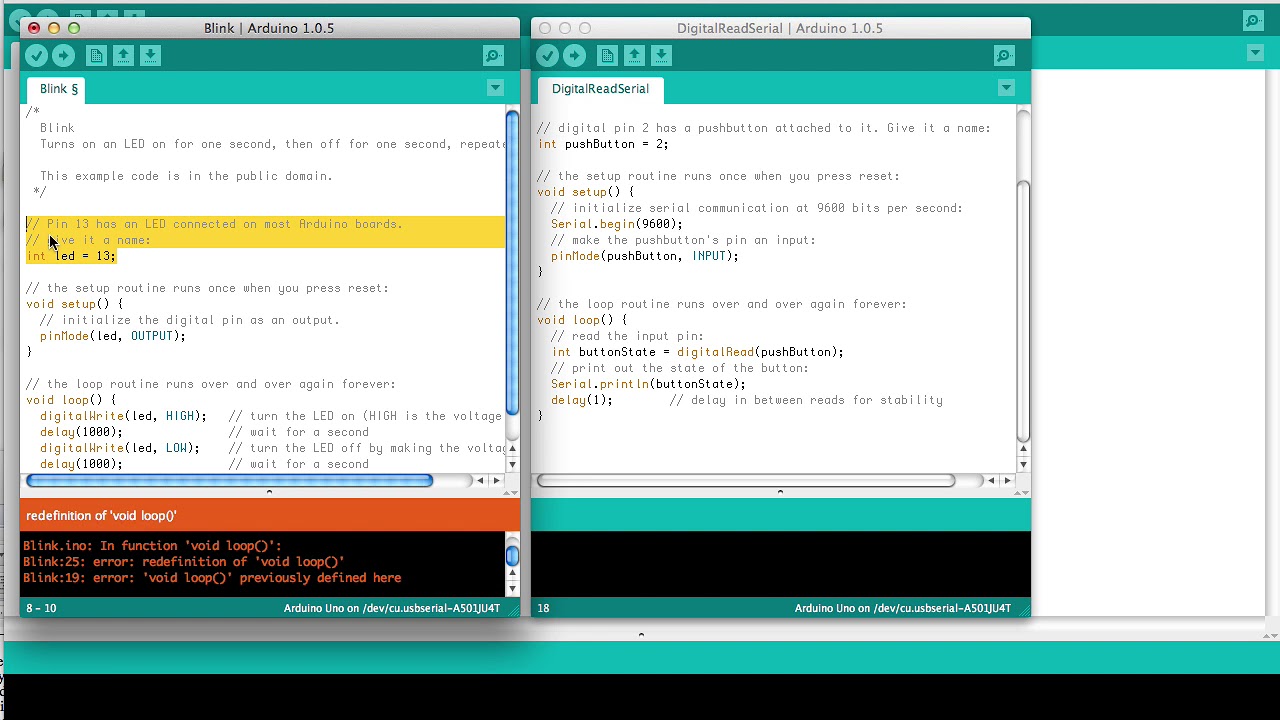Click 'int pushButton = 2;' line
This screenshot has width=1280, height=720.
click(603, 144)
